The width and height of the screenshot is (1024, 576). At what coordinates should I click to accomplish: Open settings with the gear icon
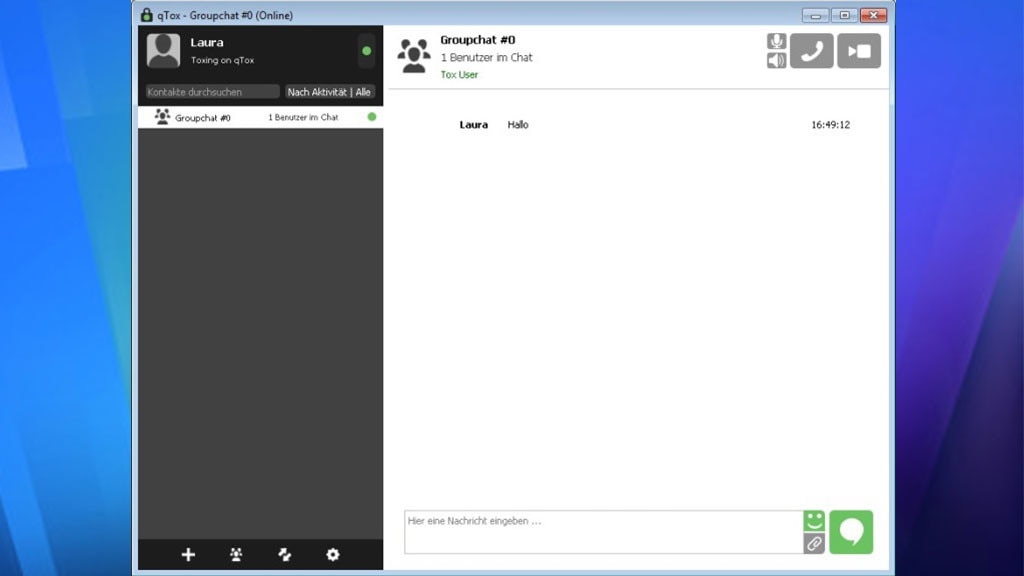(333, 555)
